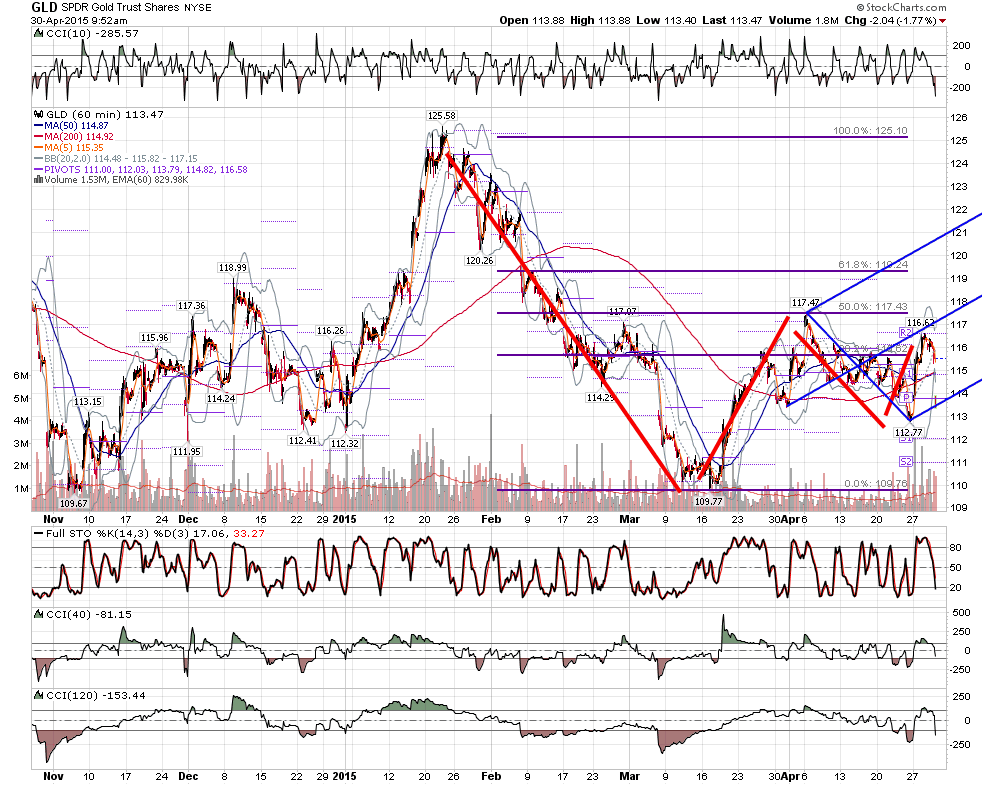
Task: Click the 125.58 peak price label
Action: click(x=442, y=116)
